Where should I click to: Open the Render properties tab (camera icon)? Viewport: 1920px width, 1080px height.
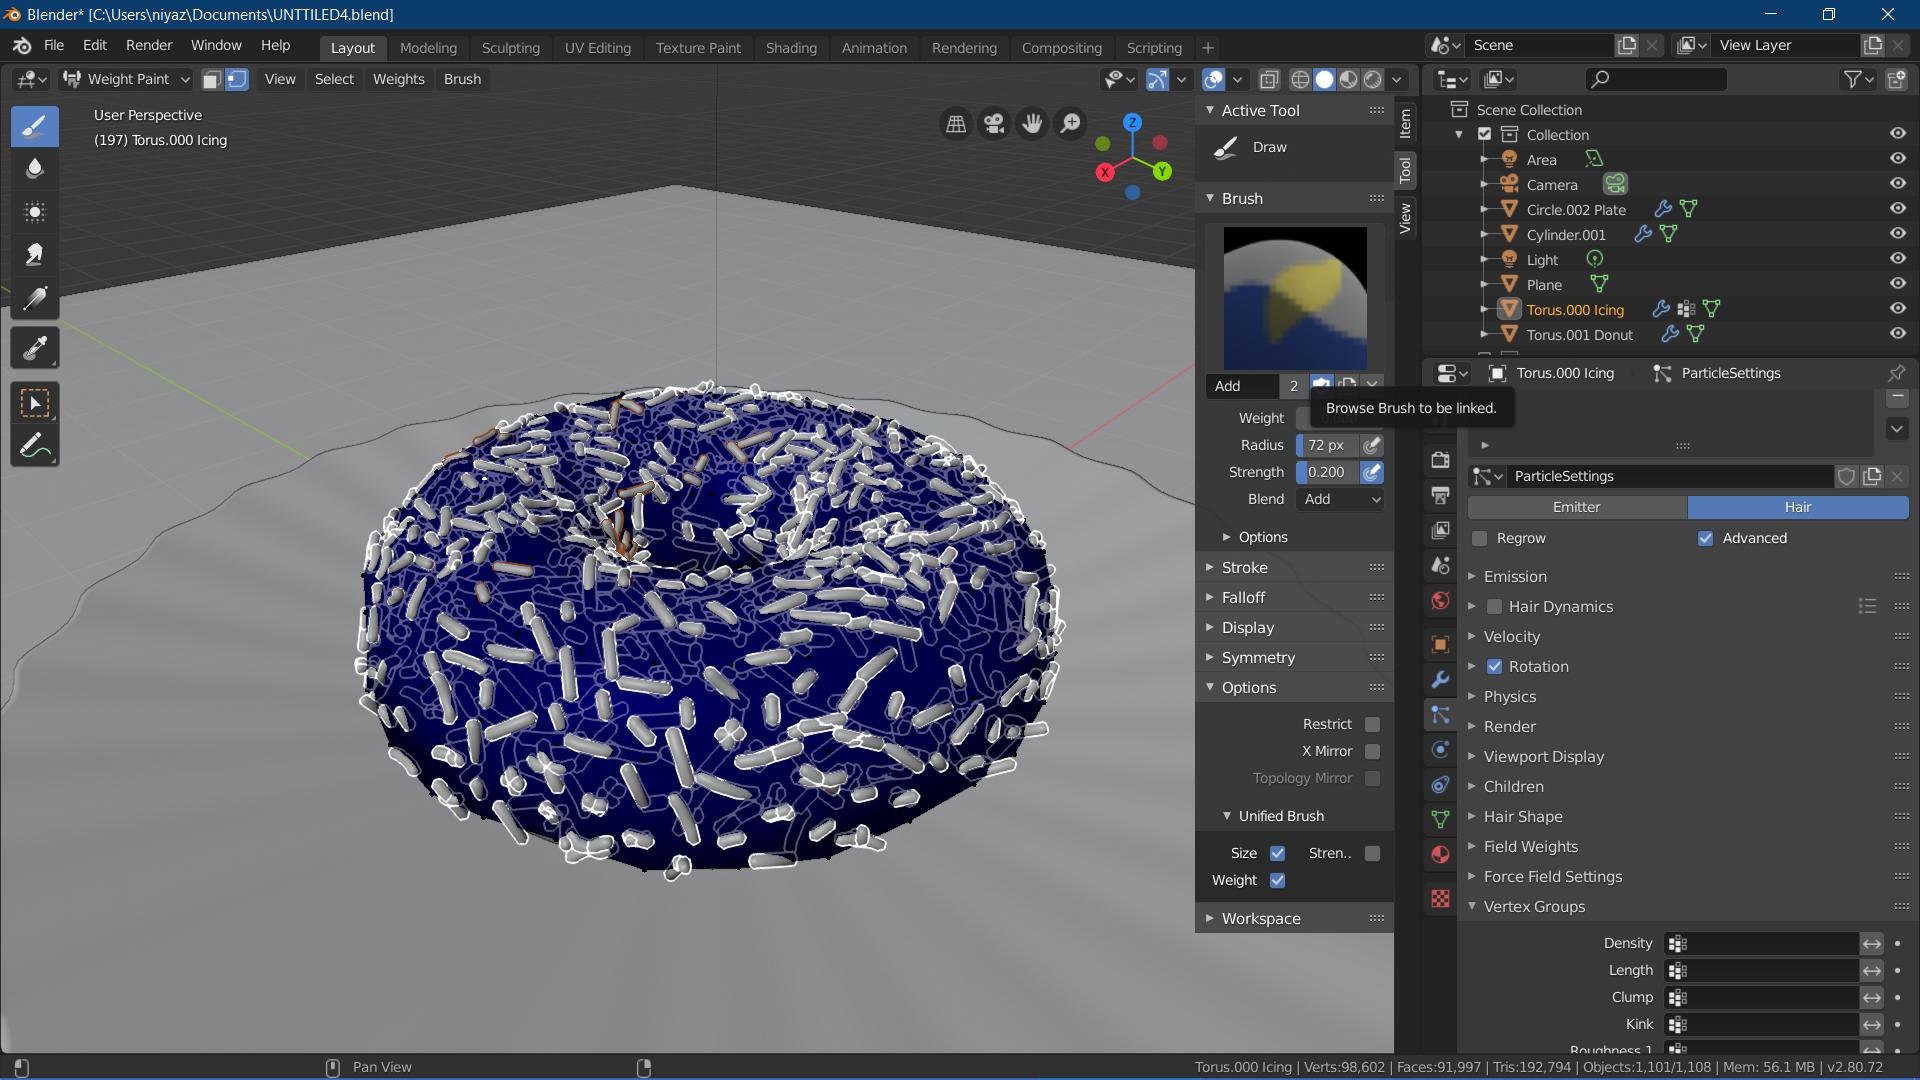(x=1440, y=459)
